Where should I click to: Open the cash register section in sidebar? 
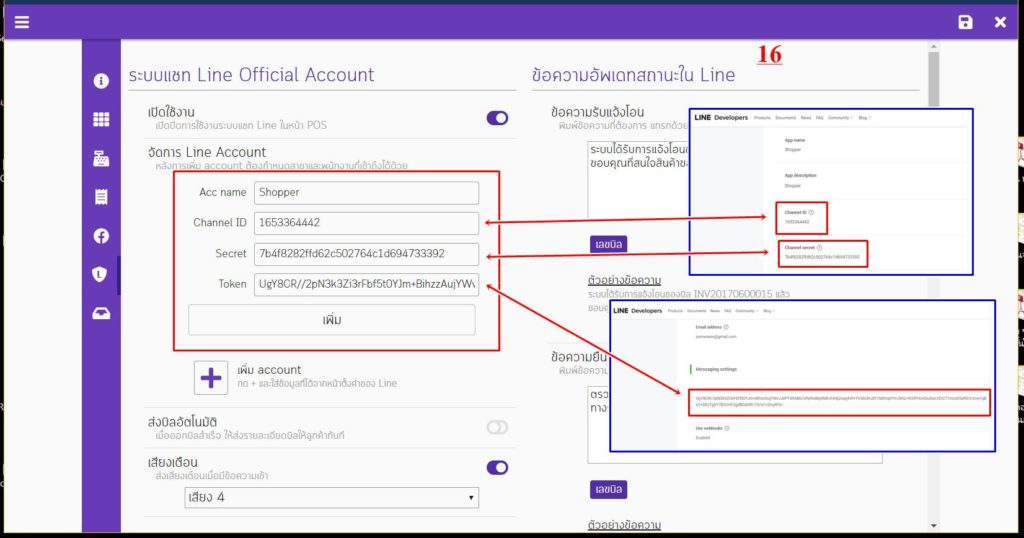point(101,158)
